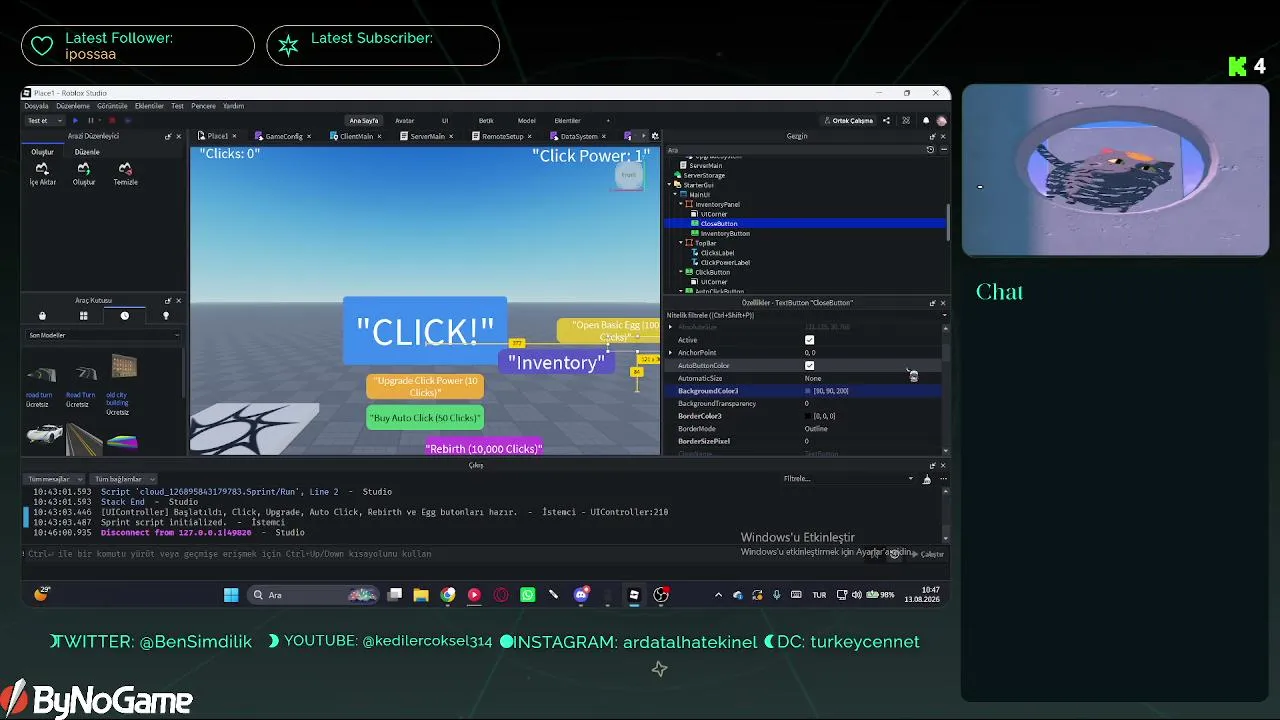Click the BorderColor3 black color swatch
This screenshot has width=1280, height=720.
(808, 416)
